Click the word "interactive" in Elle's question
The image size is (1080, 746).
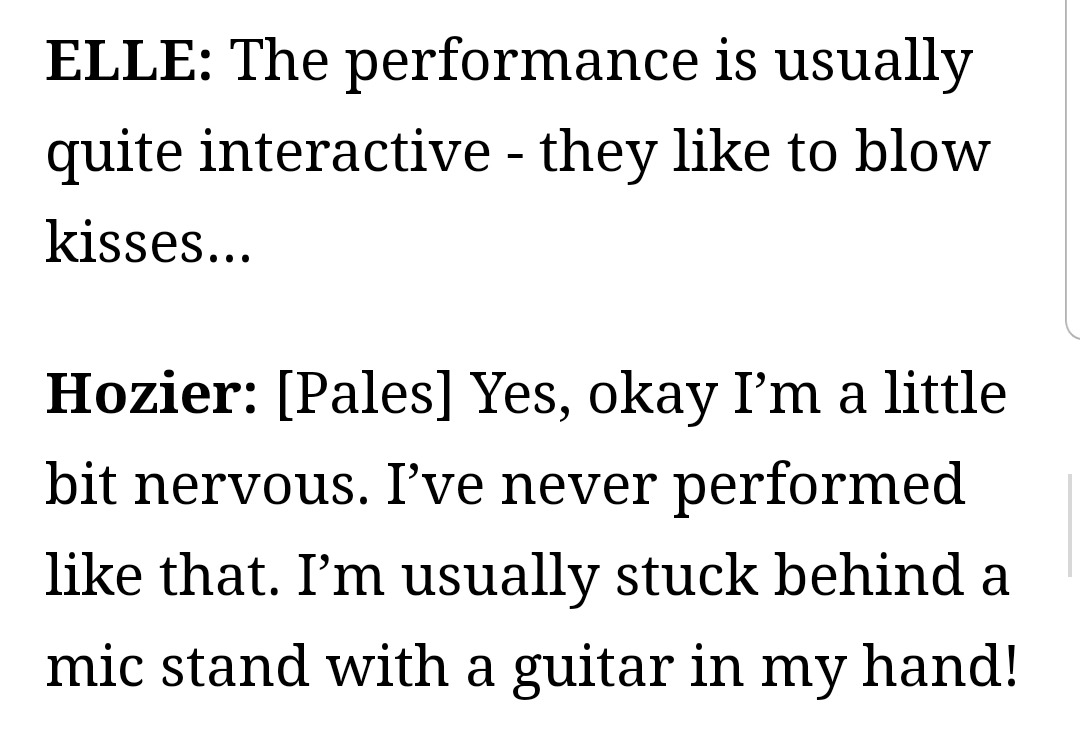point(344,151)
